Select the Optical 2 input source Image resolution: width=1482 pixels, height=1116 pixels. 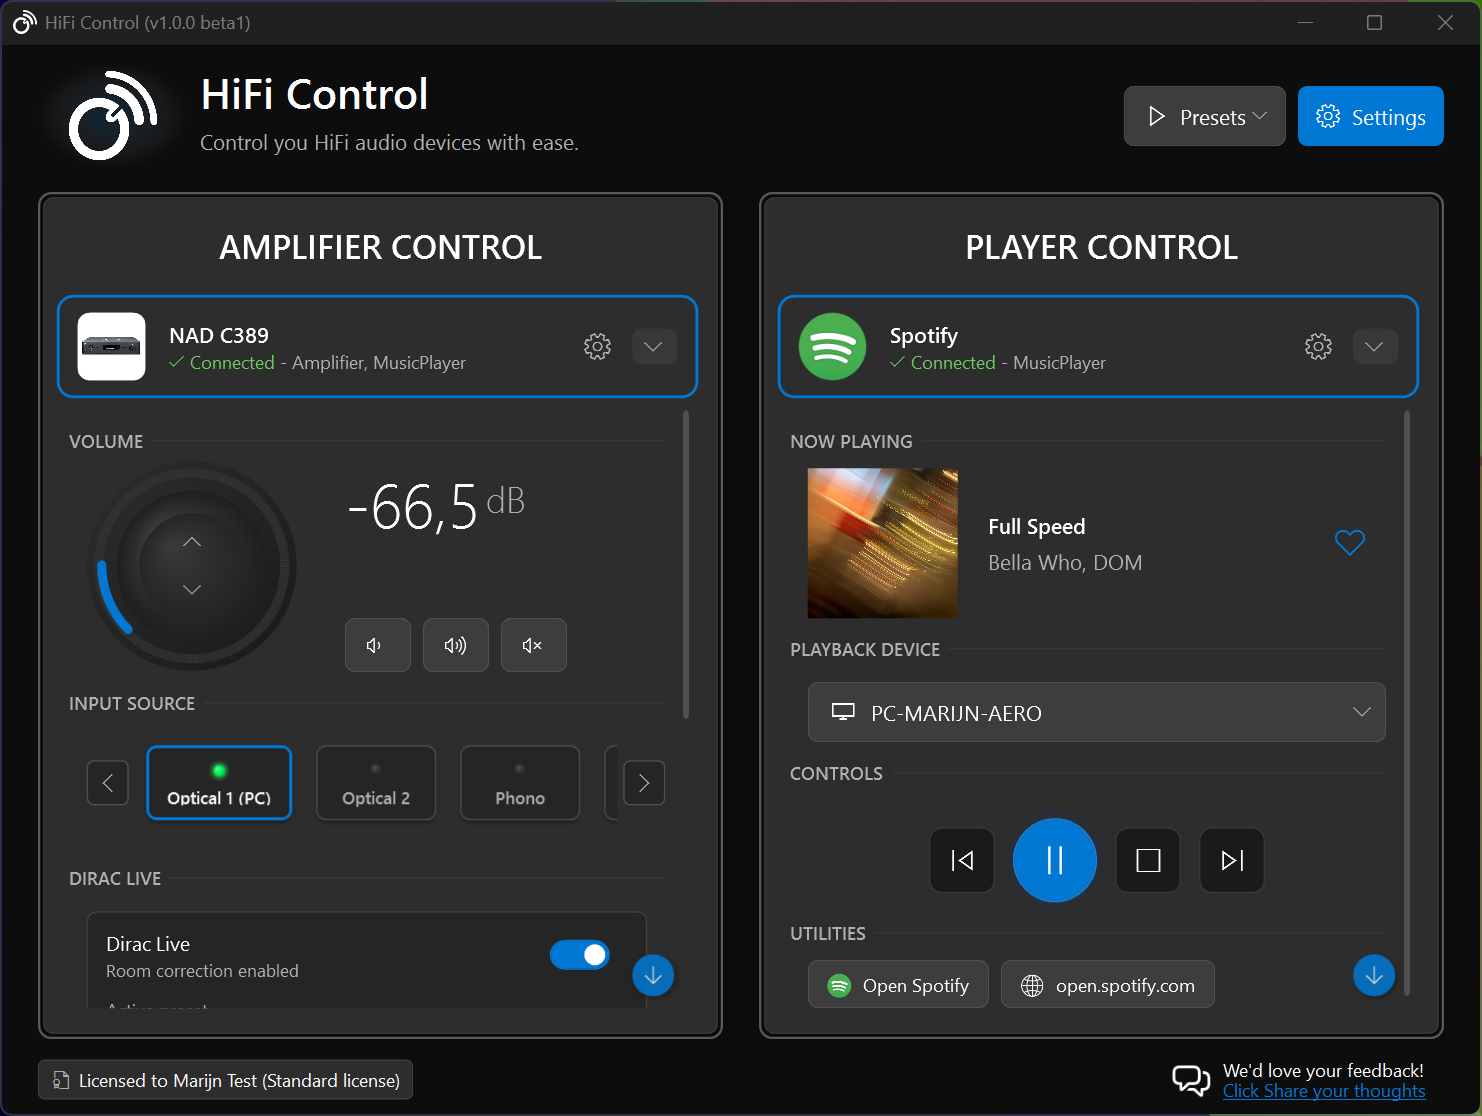click(x=375, y=783)
